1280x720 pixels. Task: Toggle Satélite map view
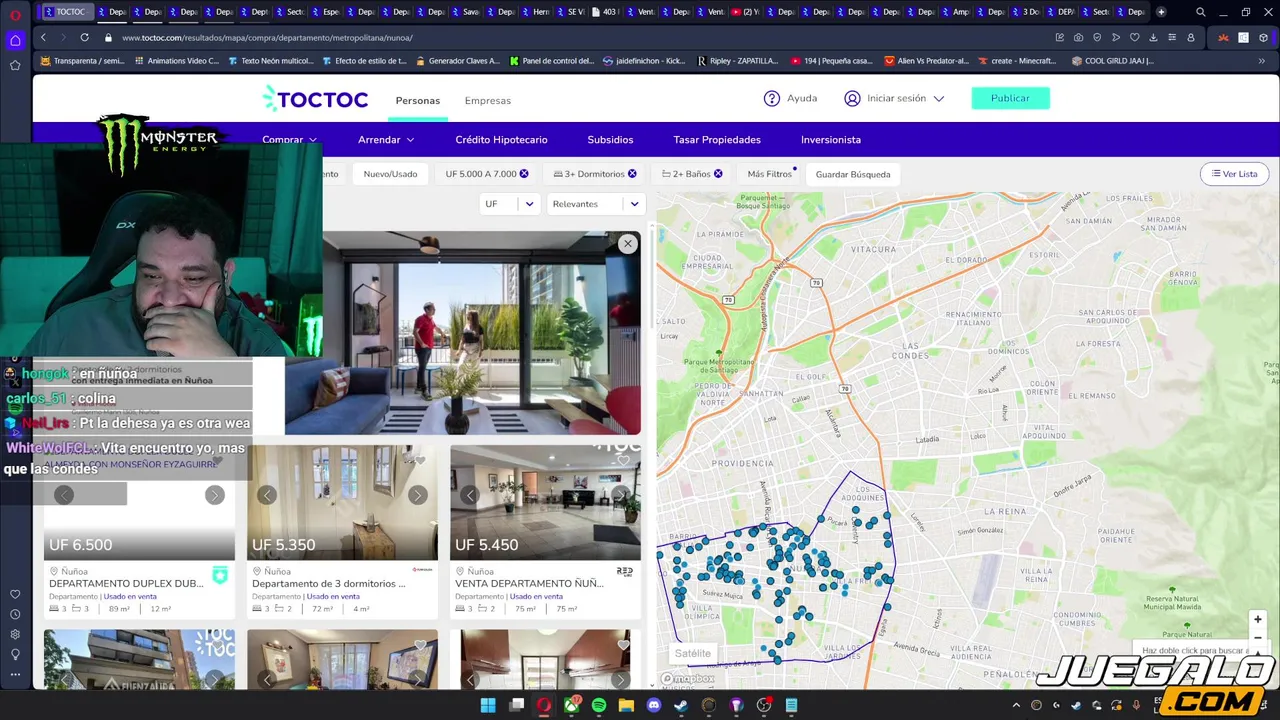(x=692, y=654)
